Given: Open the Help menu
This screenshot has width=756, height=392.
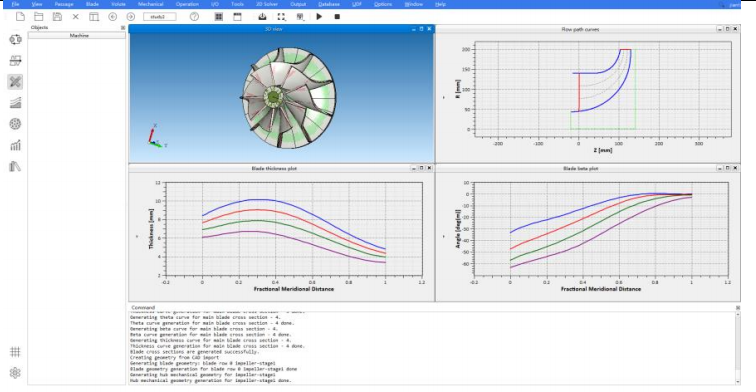Looking at the screenshot, I should tap(440, 4).
